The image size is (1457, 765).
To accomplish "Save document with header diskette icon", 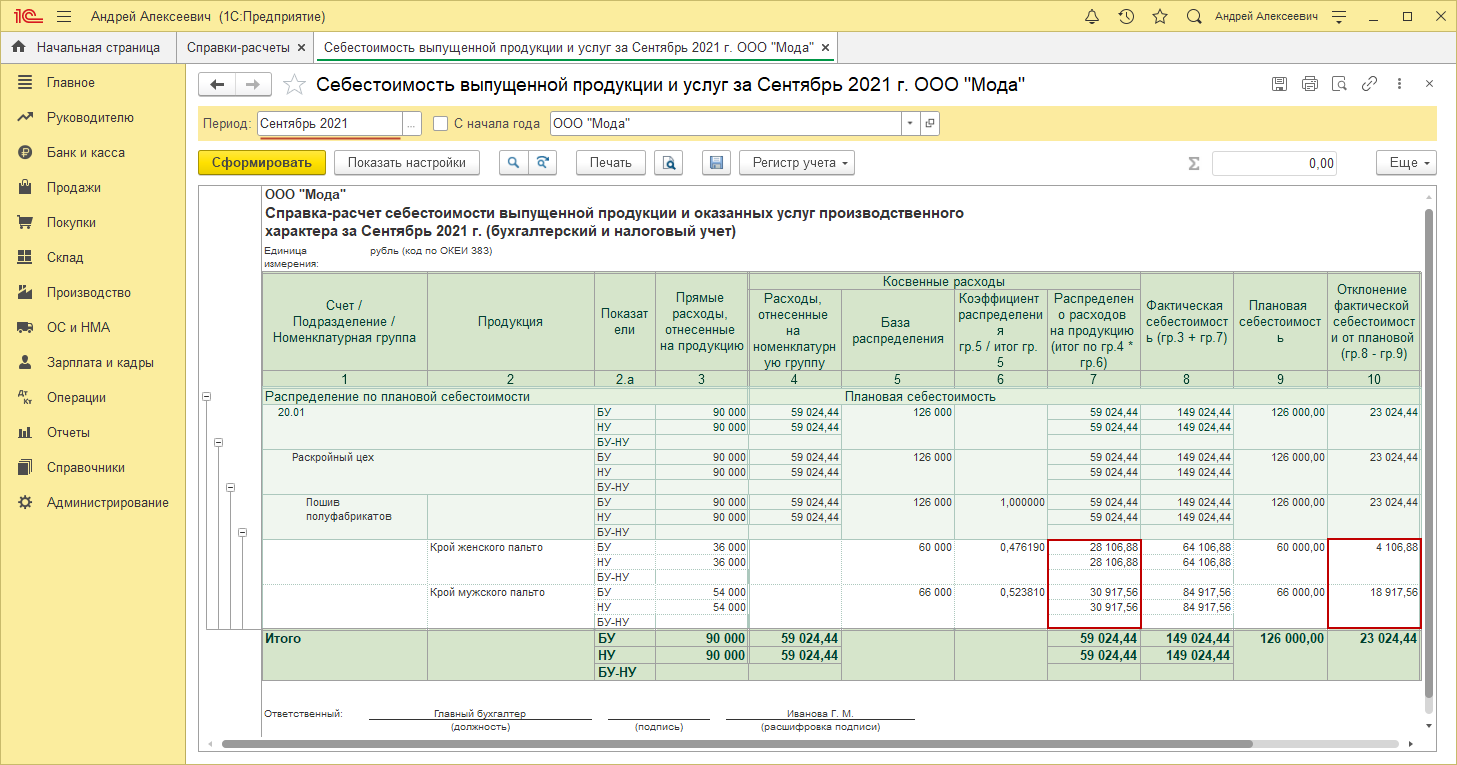I will pos(1279,84).
